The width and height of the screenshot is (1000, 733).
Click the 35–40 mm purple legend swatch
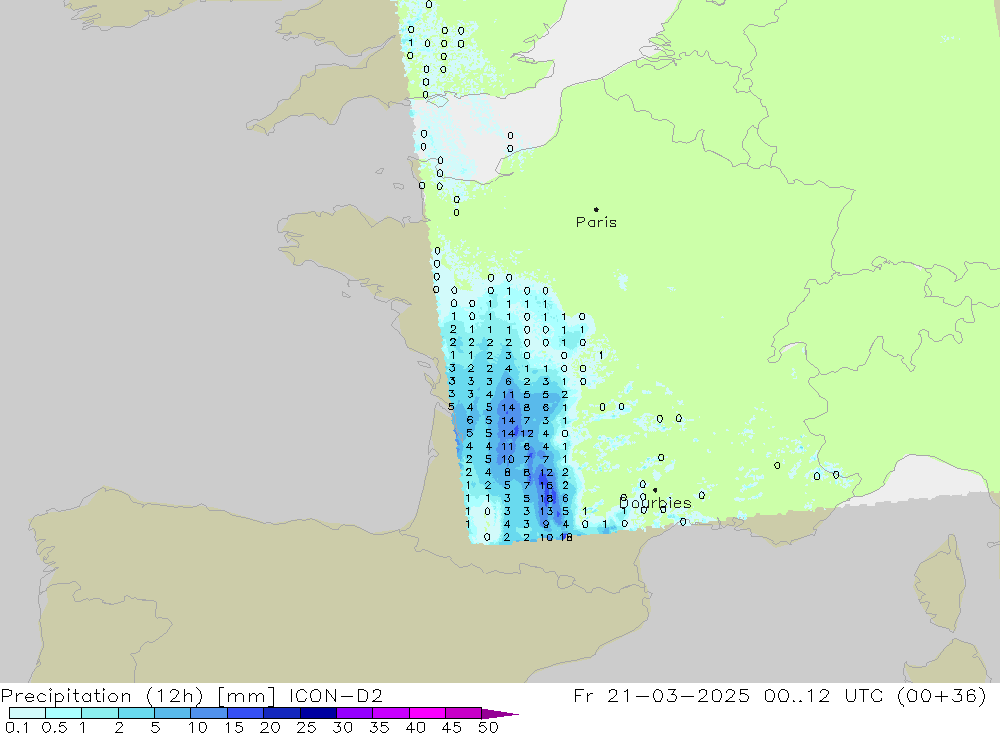tap(390, 713)
